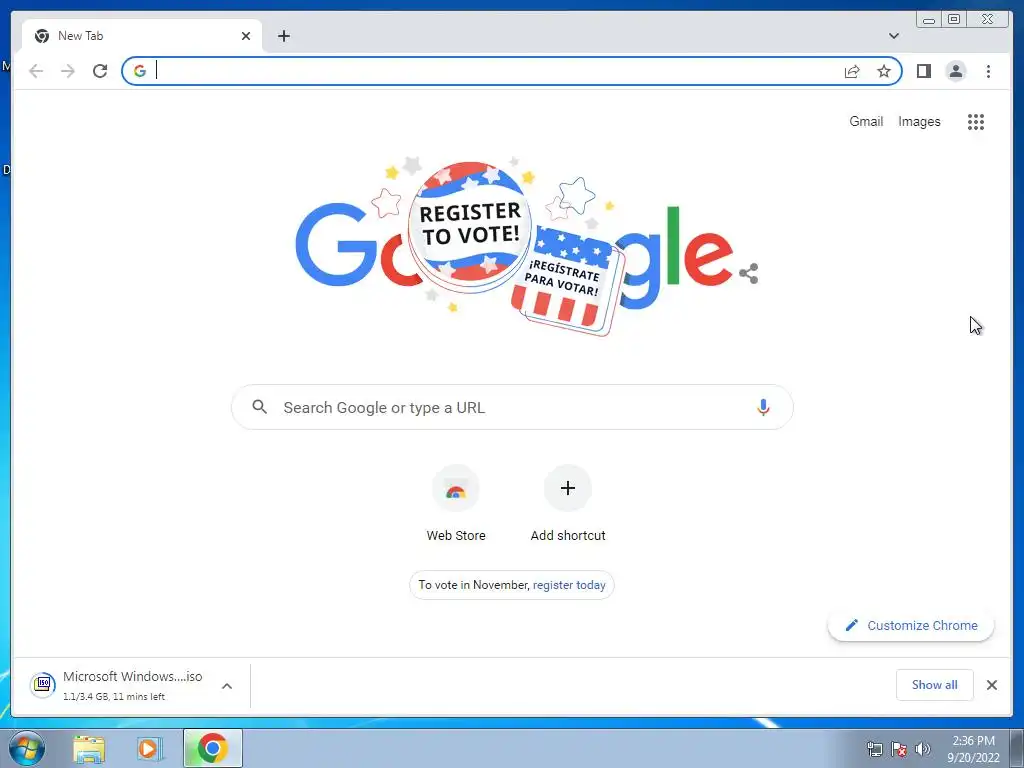Click the Show desktop button
The image size is (1024, 768).
pos(1017,748)
